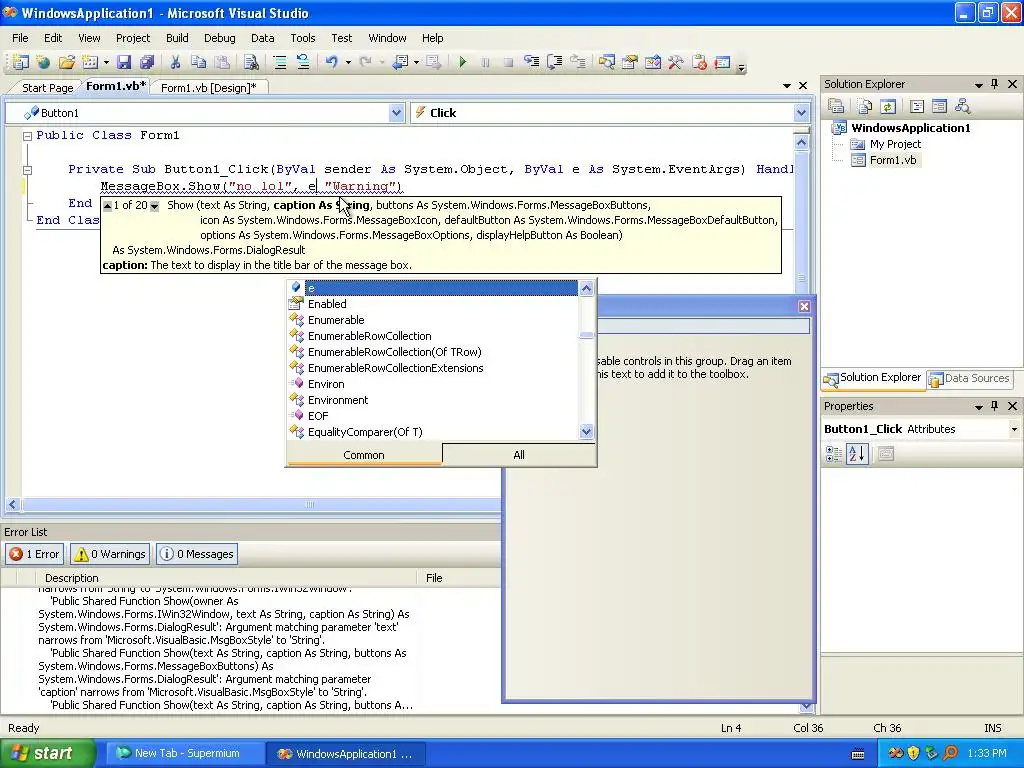Screen dimensions: 1024x768
Task: Open the Solution Explorer window position dropdown
Action: (x=978, y=84)
